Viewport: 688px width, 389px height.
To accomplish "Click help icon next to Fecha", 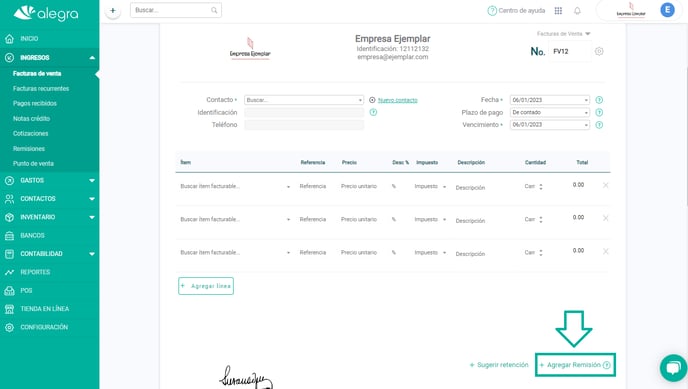I will [599, 100].
